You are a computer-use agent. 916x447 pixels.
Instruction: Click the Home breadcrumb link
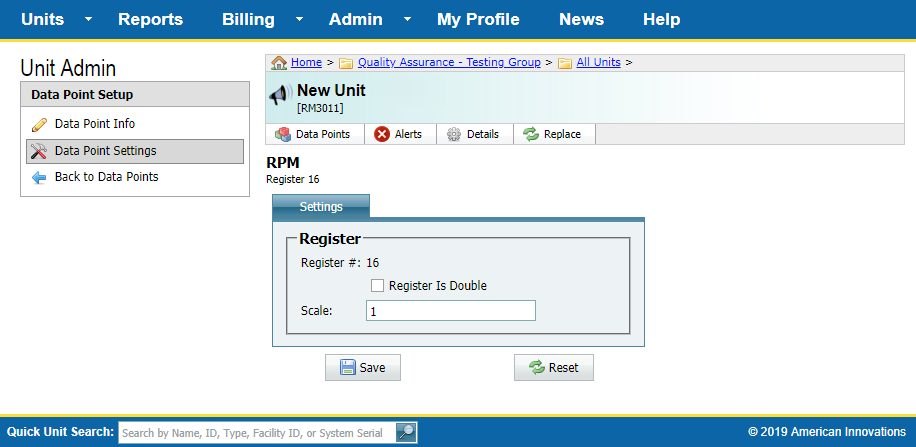click(306, 62)
